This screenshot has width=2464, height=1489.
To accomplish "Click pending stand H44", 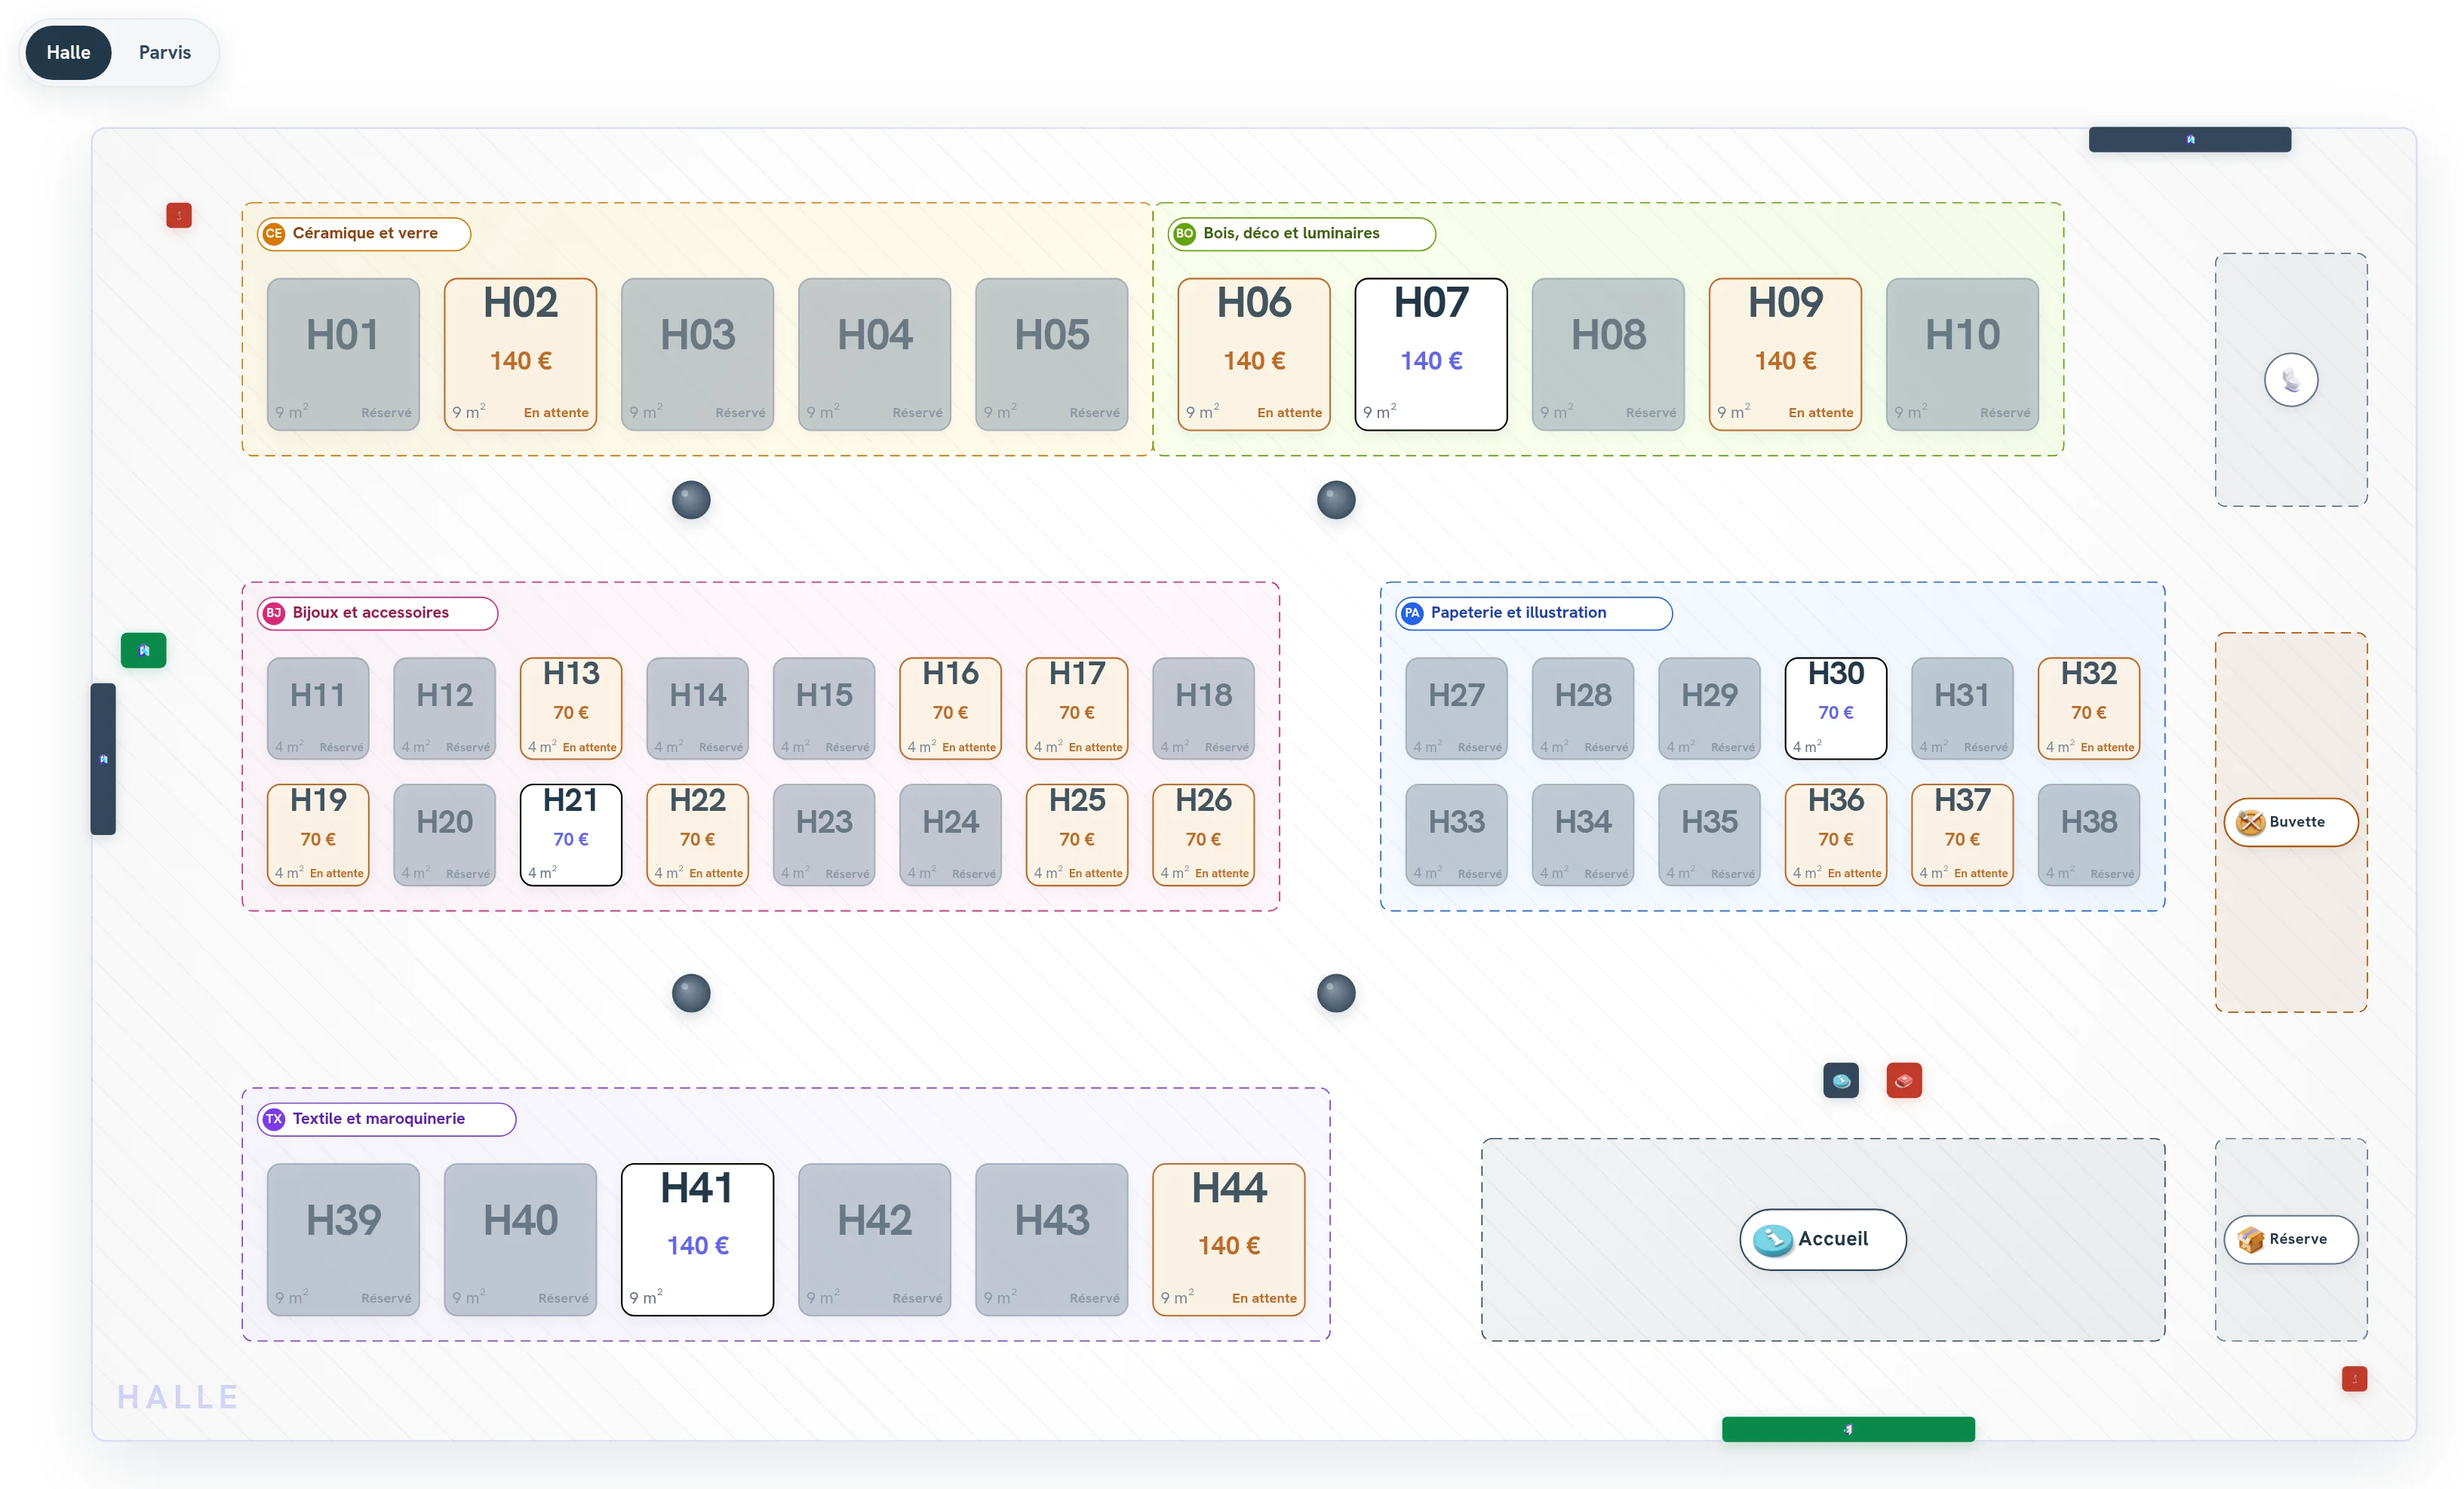I will (x=1228, y=1239).
